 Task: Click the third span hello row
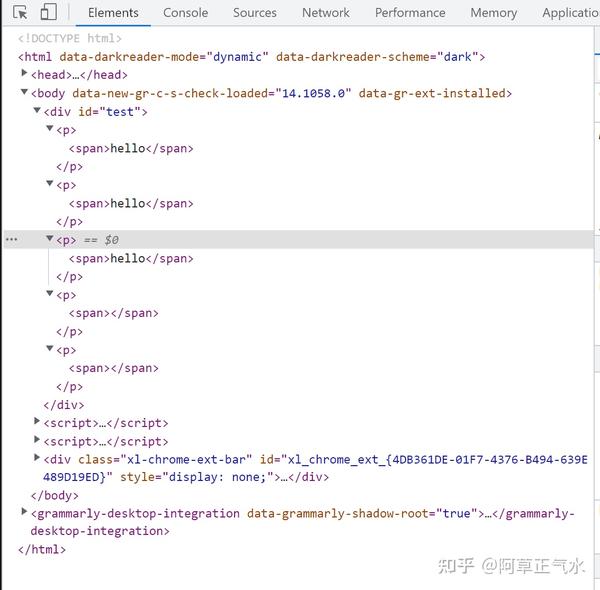click(x=131, y=258)
